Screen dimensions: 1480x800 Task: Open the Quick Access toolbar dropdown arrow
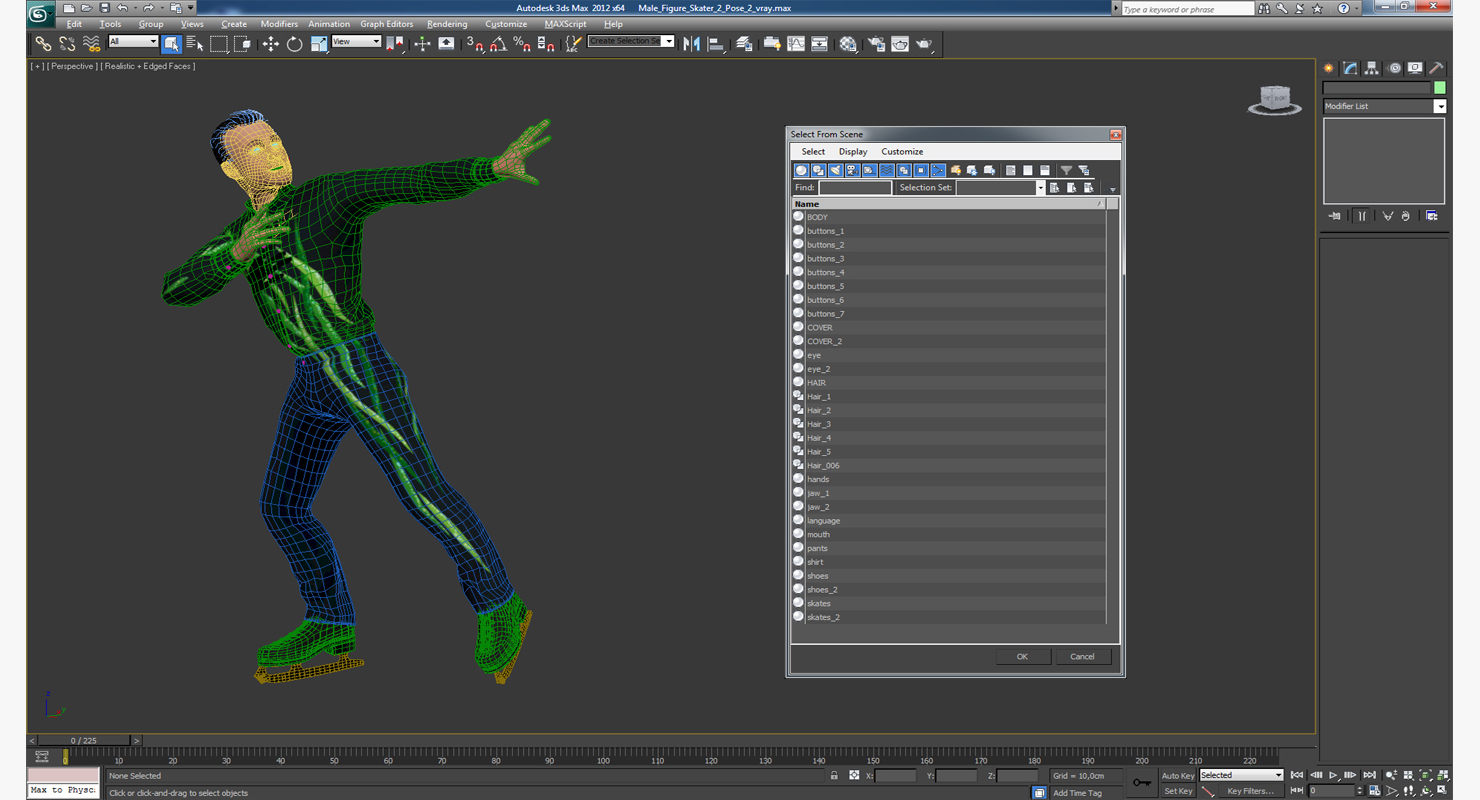(x=191, y=8)
